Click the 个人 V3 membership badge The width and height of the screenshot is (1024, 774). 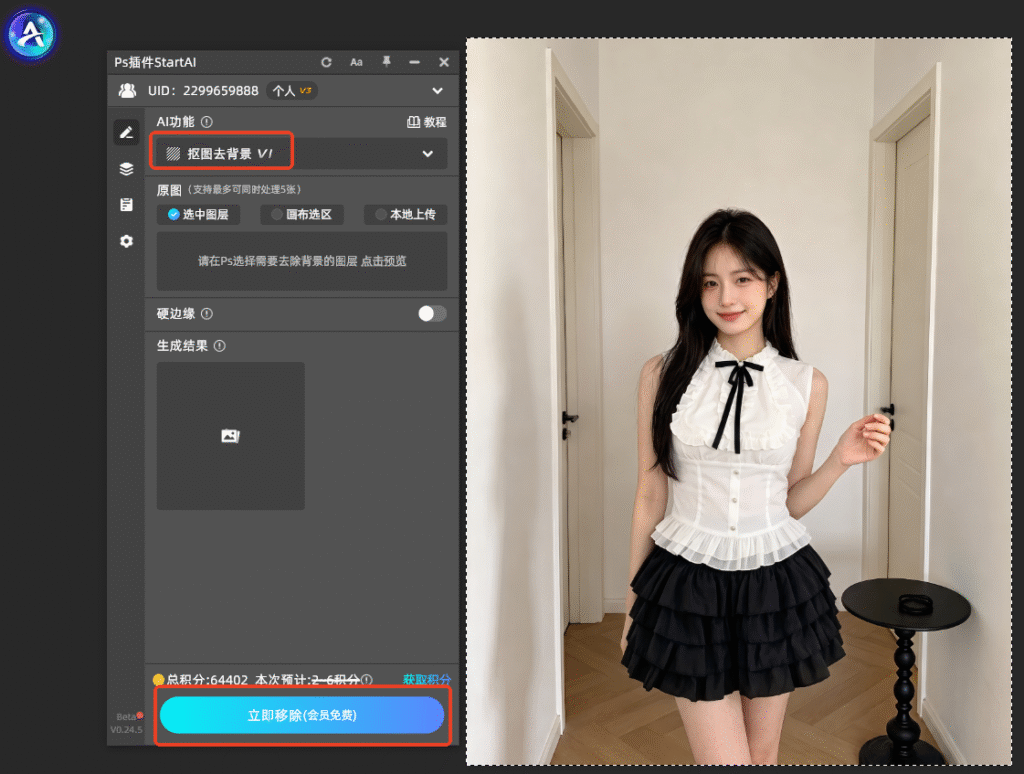292,91
